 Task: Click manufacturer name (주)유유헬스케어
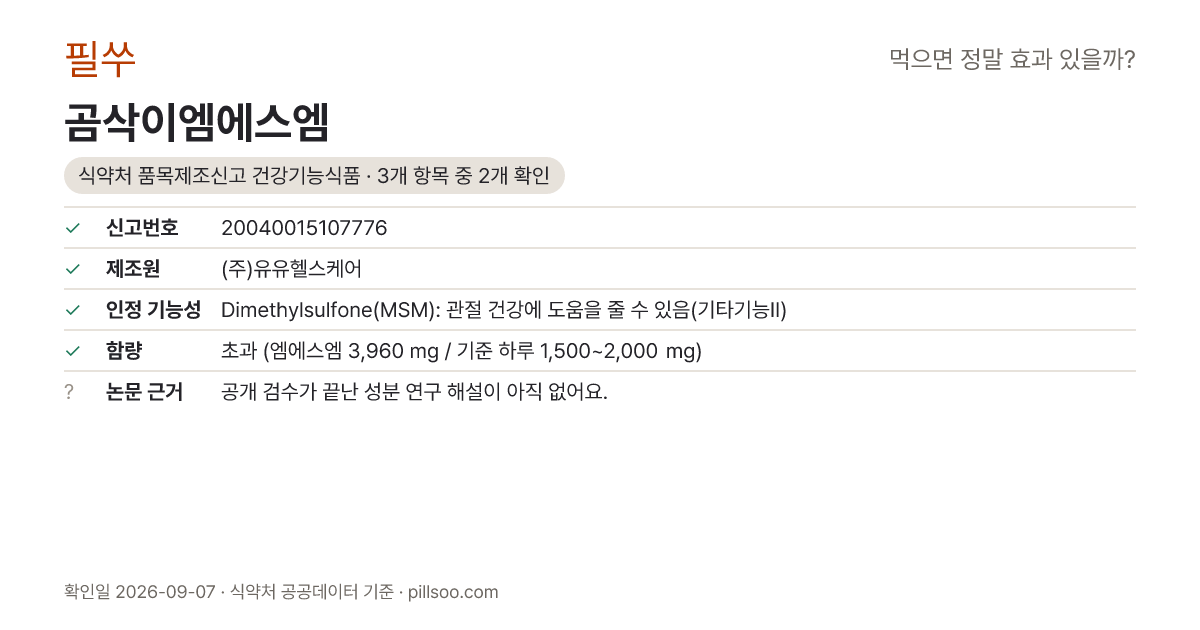click(x=291, y=269)
